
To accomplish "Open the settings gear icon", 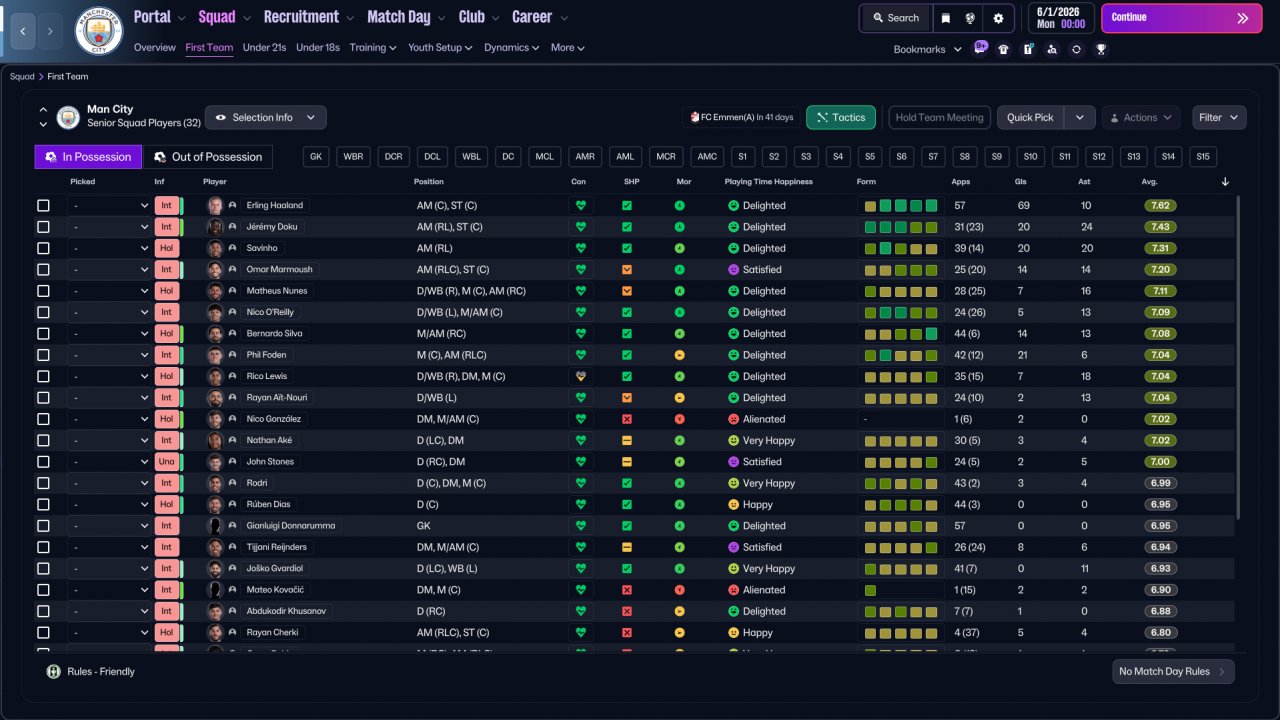I will pos(998,18).
